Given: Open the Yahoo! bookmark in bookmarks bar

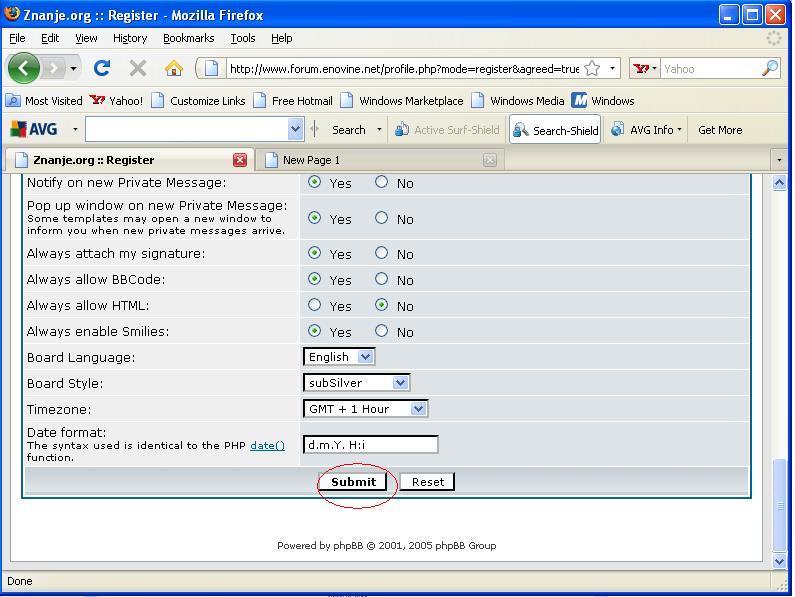Looking at the screenshot, I should [117, 101].
